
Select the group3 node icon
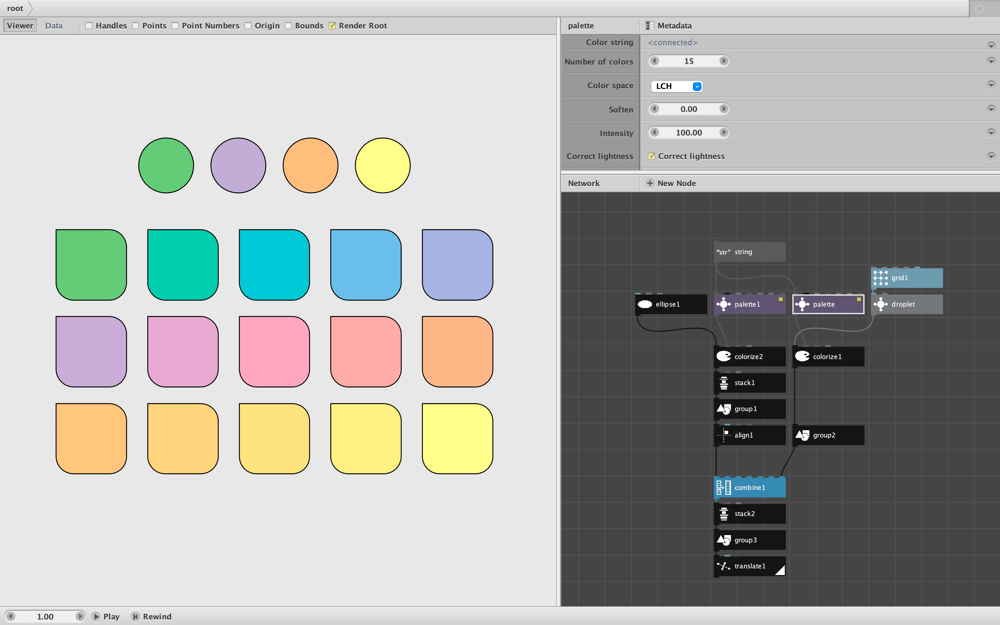[723, 540]
